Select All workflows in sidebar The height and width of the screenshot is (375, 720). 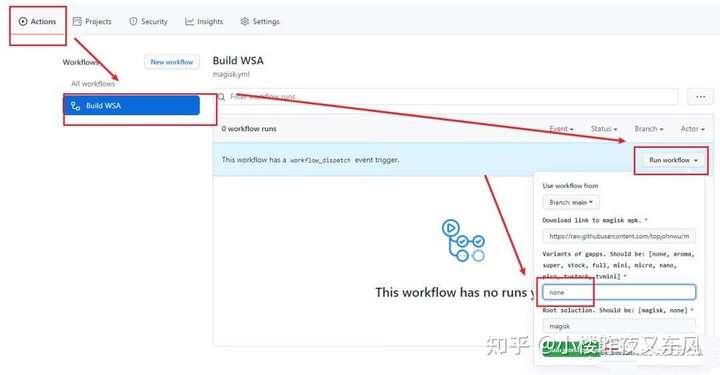[93, 84]
